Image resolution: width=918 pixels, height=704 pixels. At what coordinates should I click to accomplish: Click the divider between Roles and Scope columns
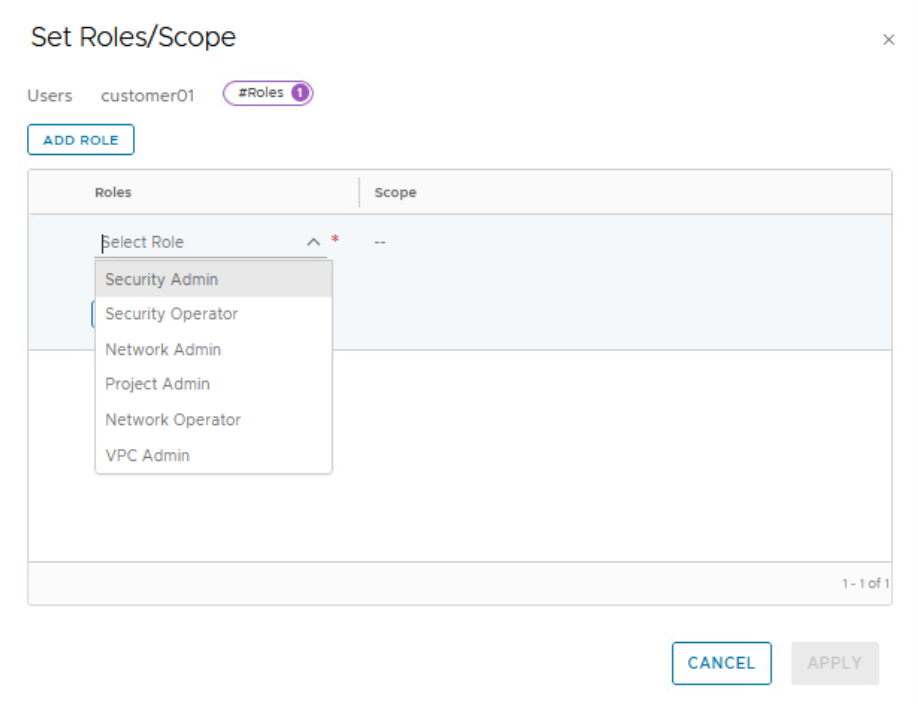pos(359,192)
